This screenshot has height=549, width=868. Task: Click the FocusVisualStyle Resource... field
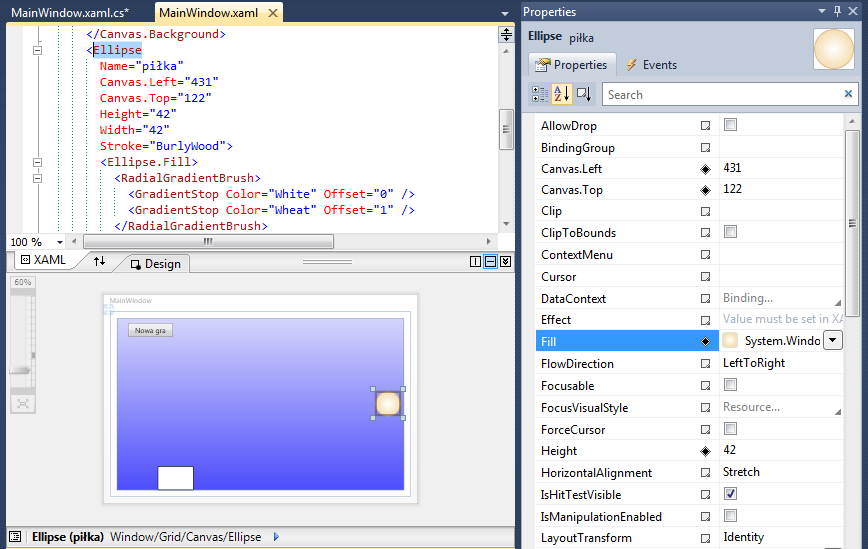(782, 407)
